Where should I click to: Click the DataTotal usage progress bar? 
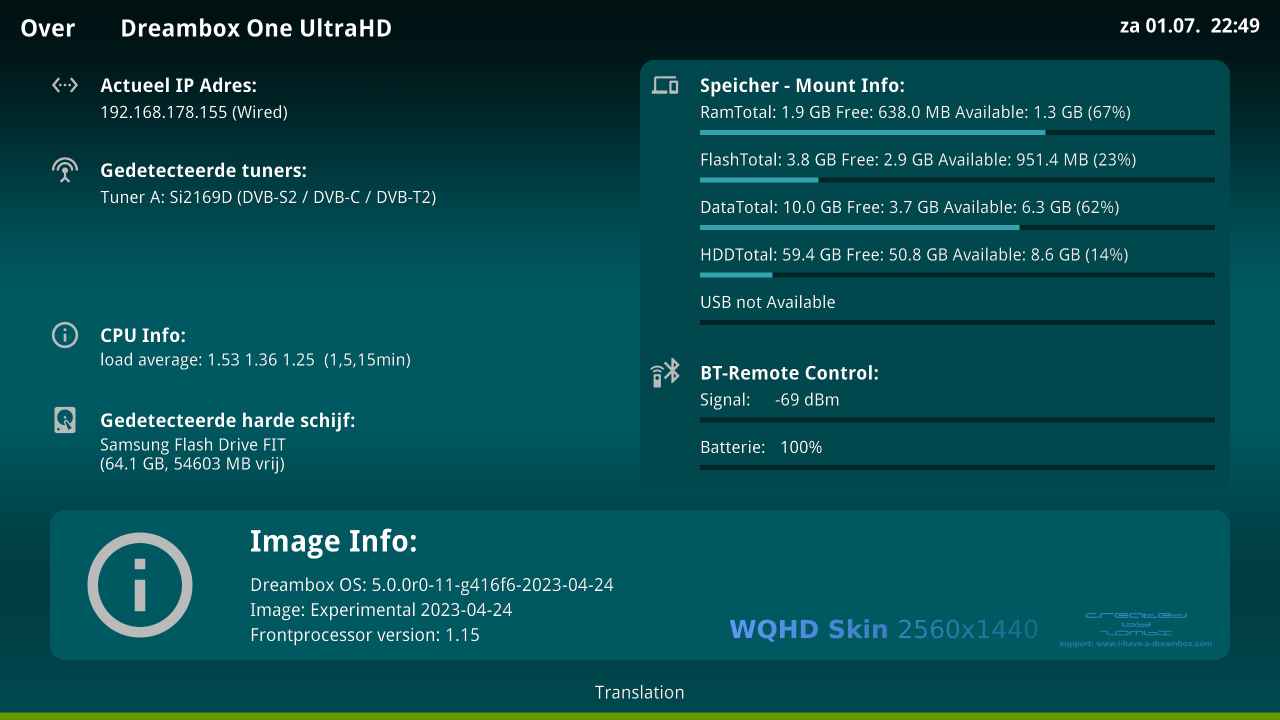pyautogui.click(x=956, y=227)
